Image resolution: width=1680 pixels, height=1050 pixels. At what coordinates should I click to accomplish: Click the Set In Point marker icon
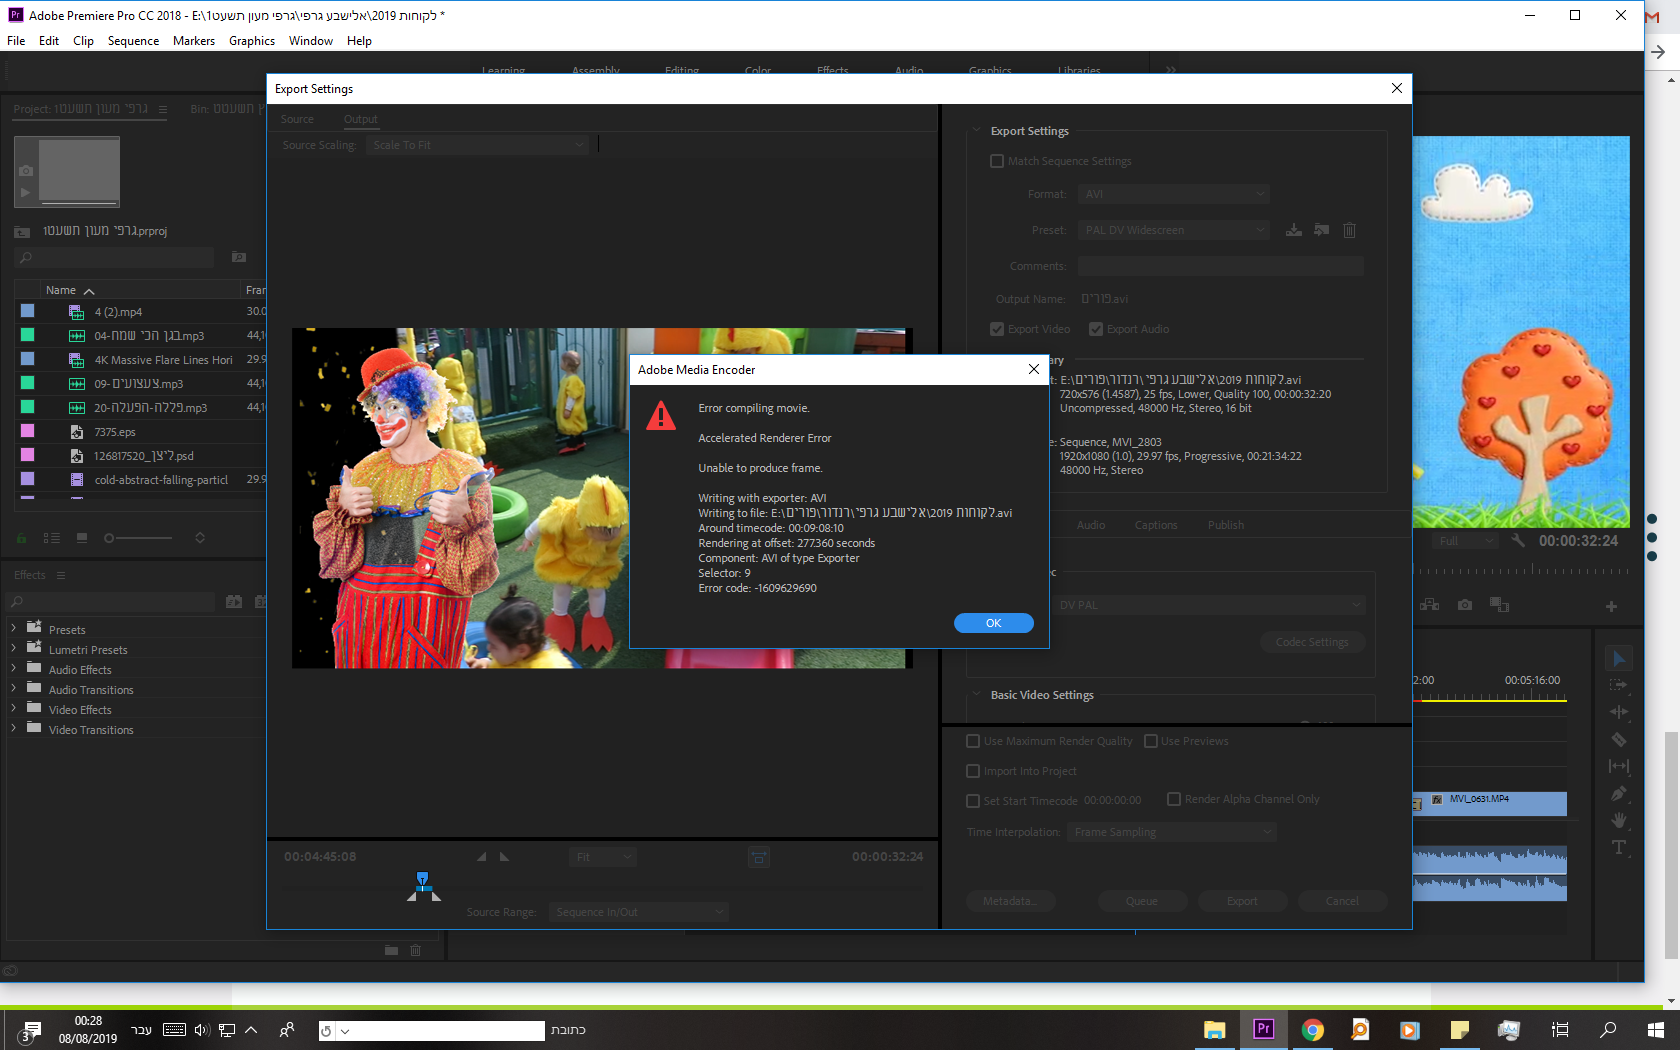[x=481, y=857]
